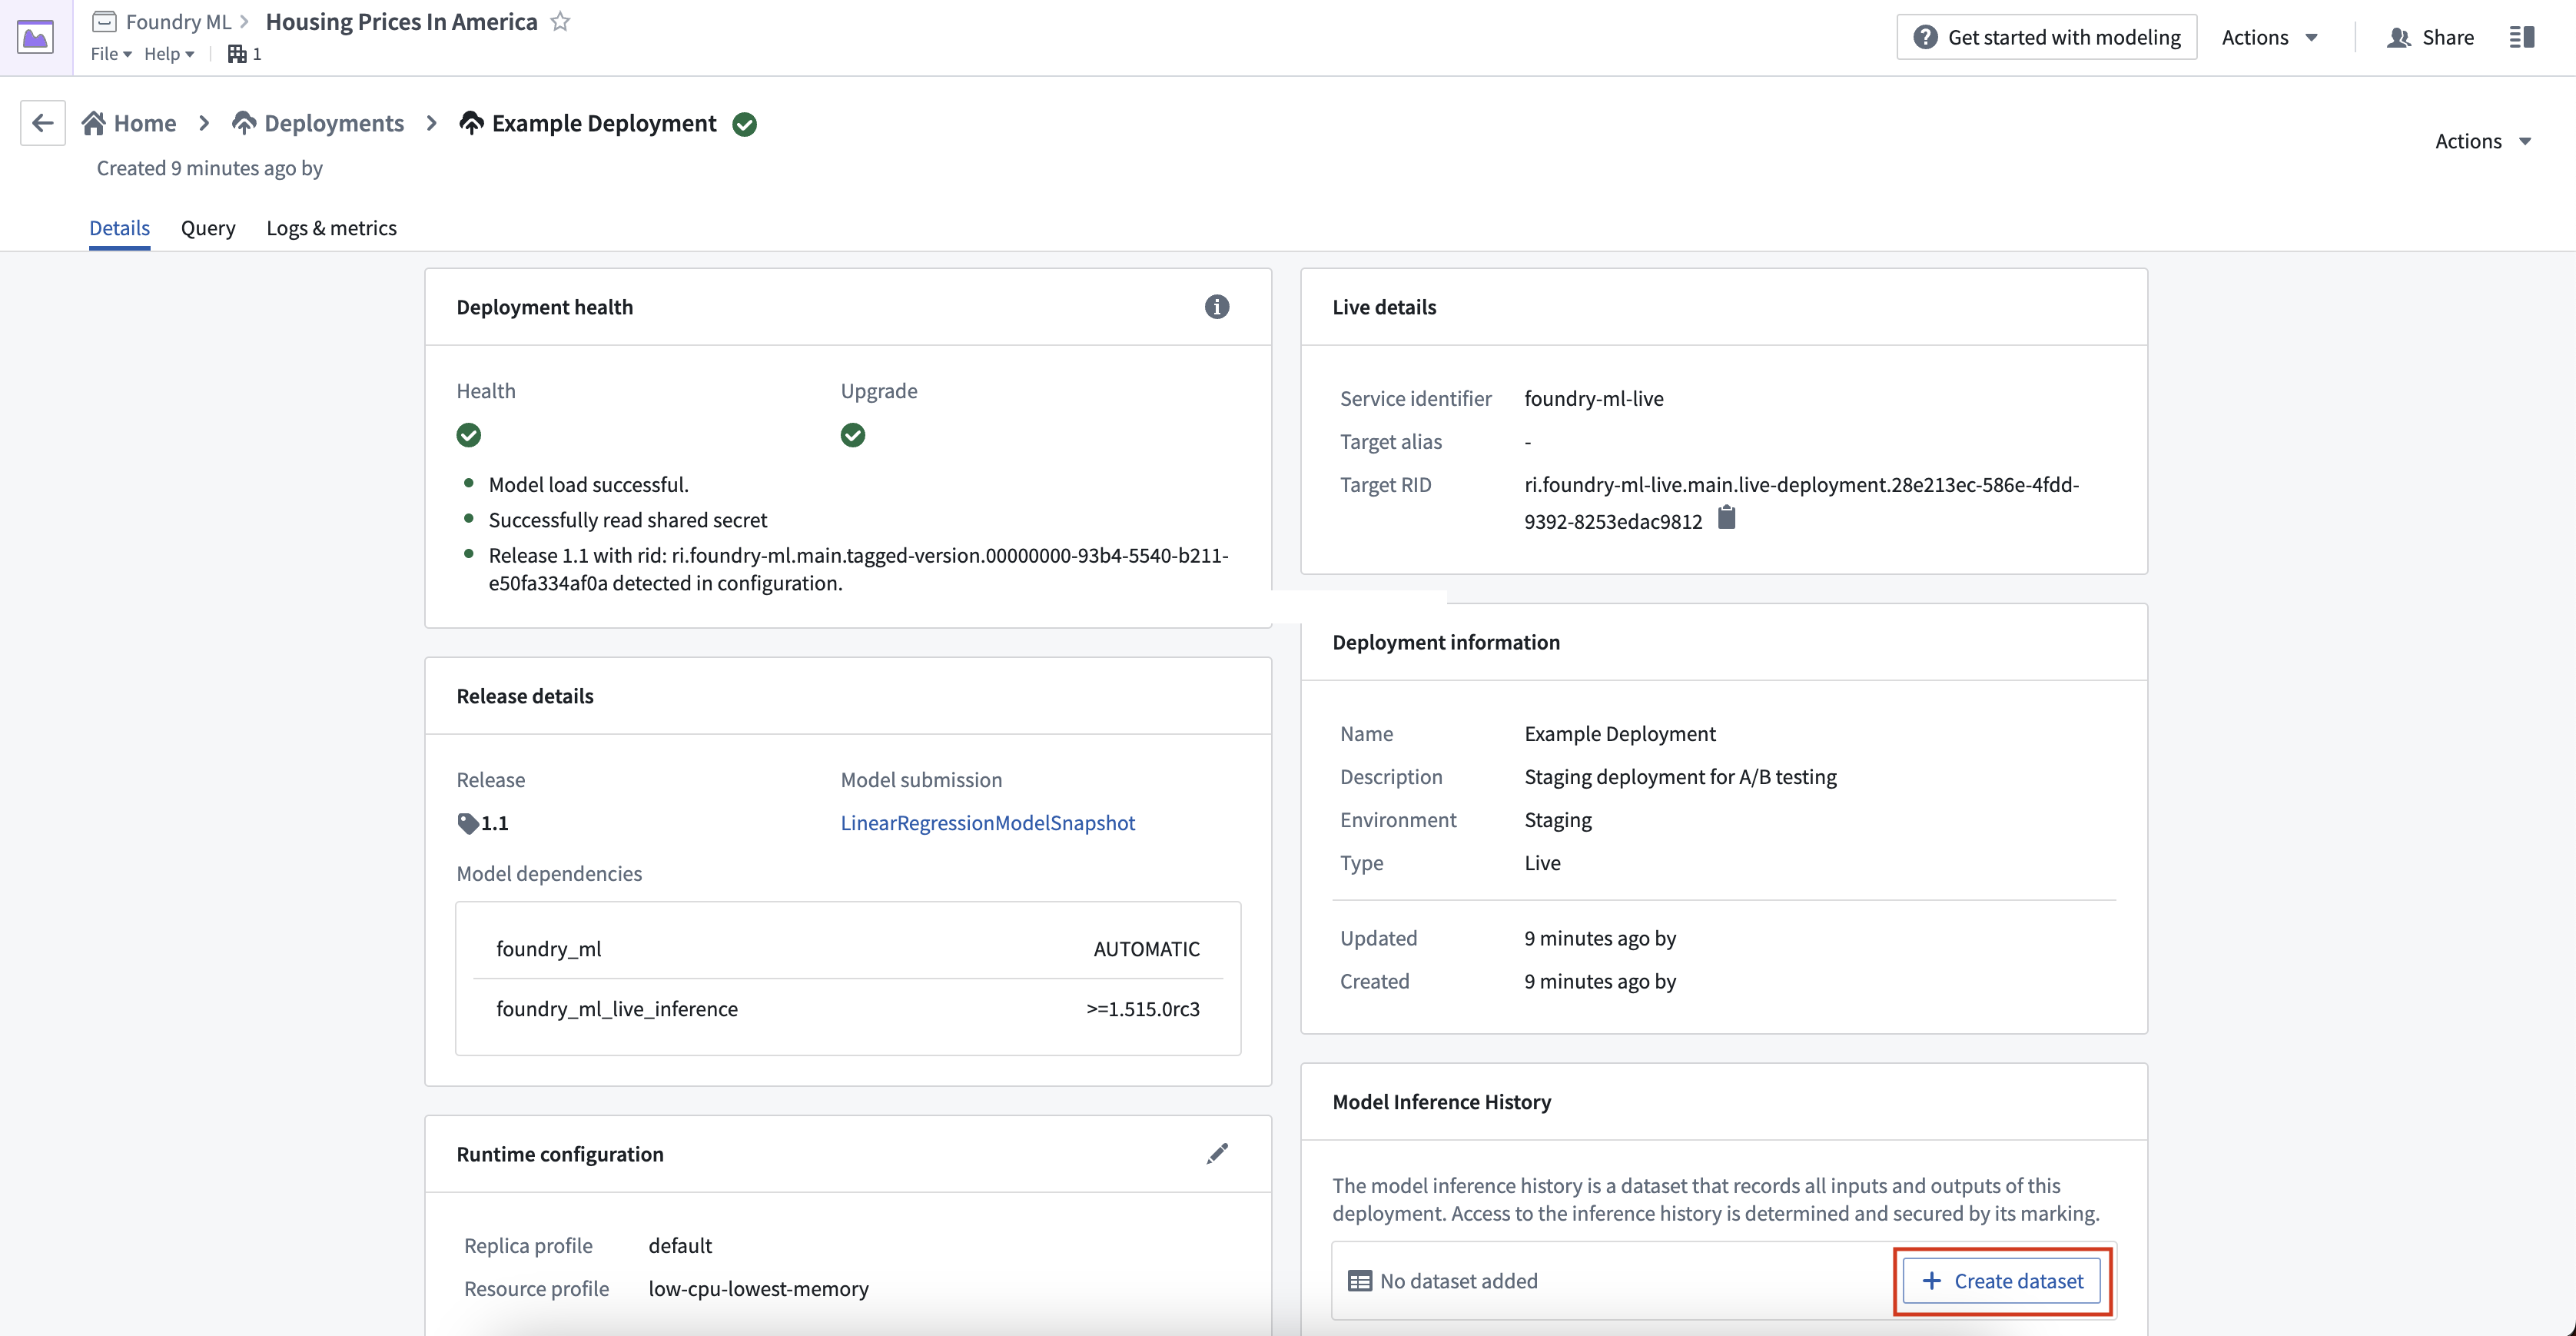2576x1336 pixels.
Task: Click the Staging deployment for A/B testing description
Action: point(1680,776)
